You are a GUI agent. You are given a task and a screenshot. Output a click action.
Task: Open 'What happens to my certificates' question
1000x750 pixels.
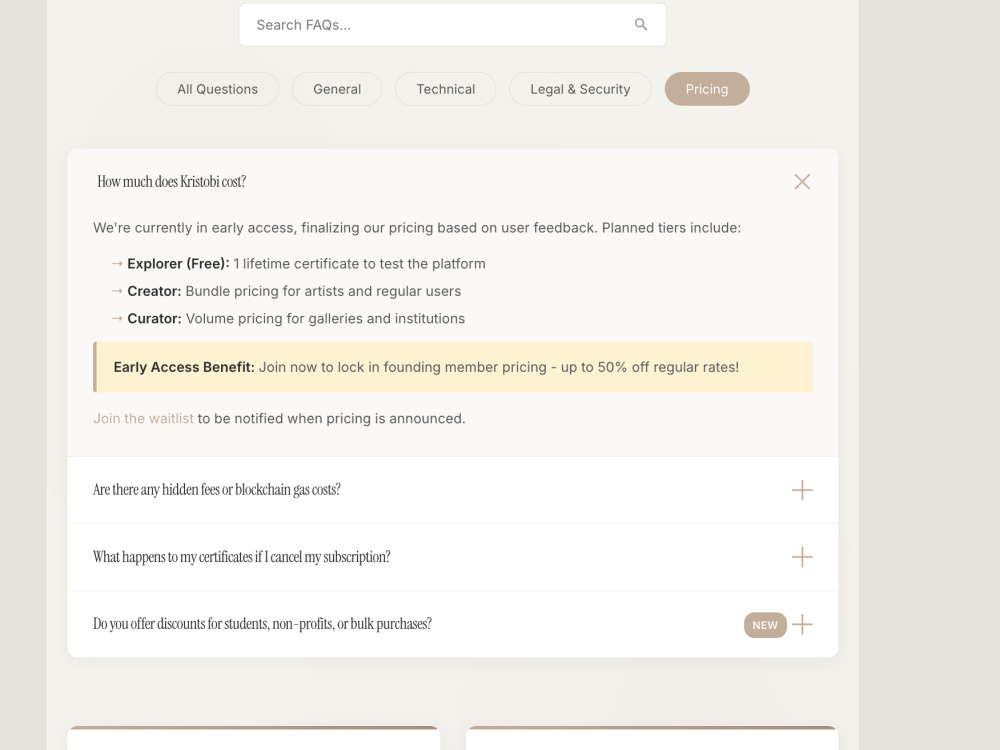tap(242, 557)
